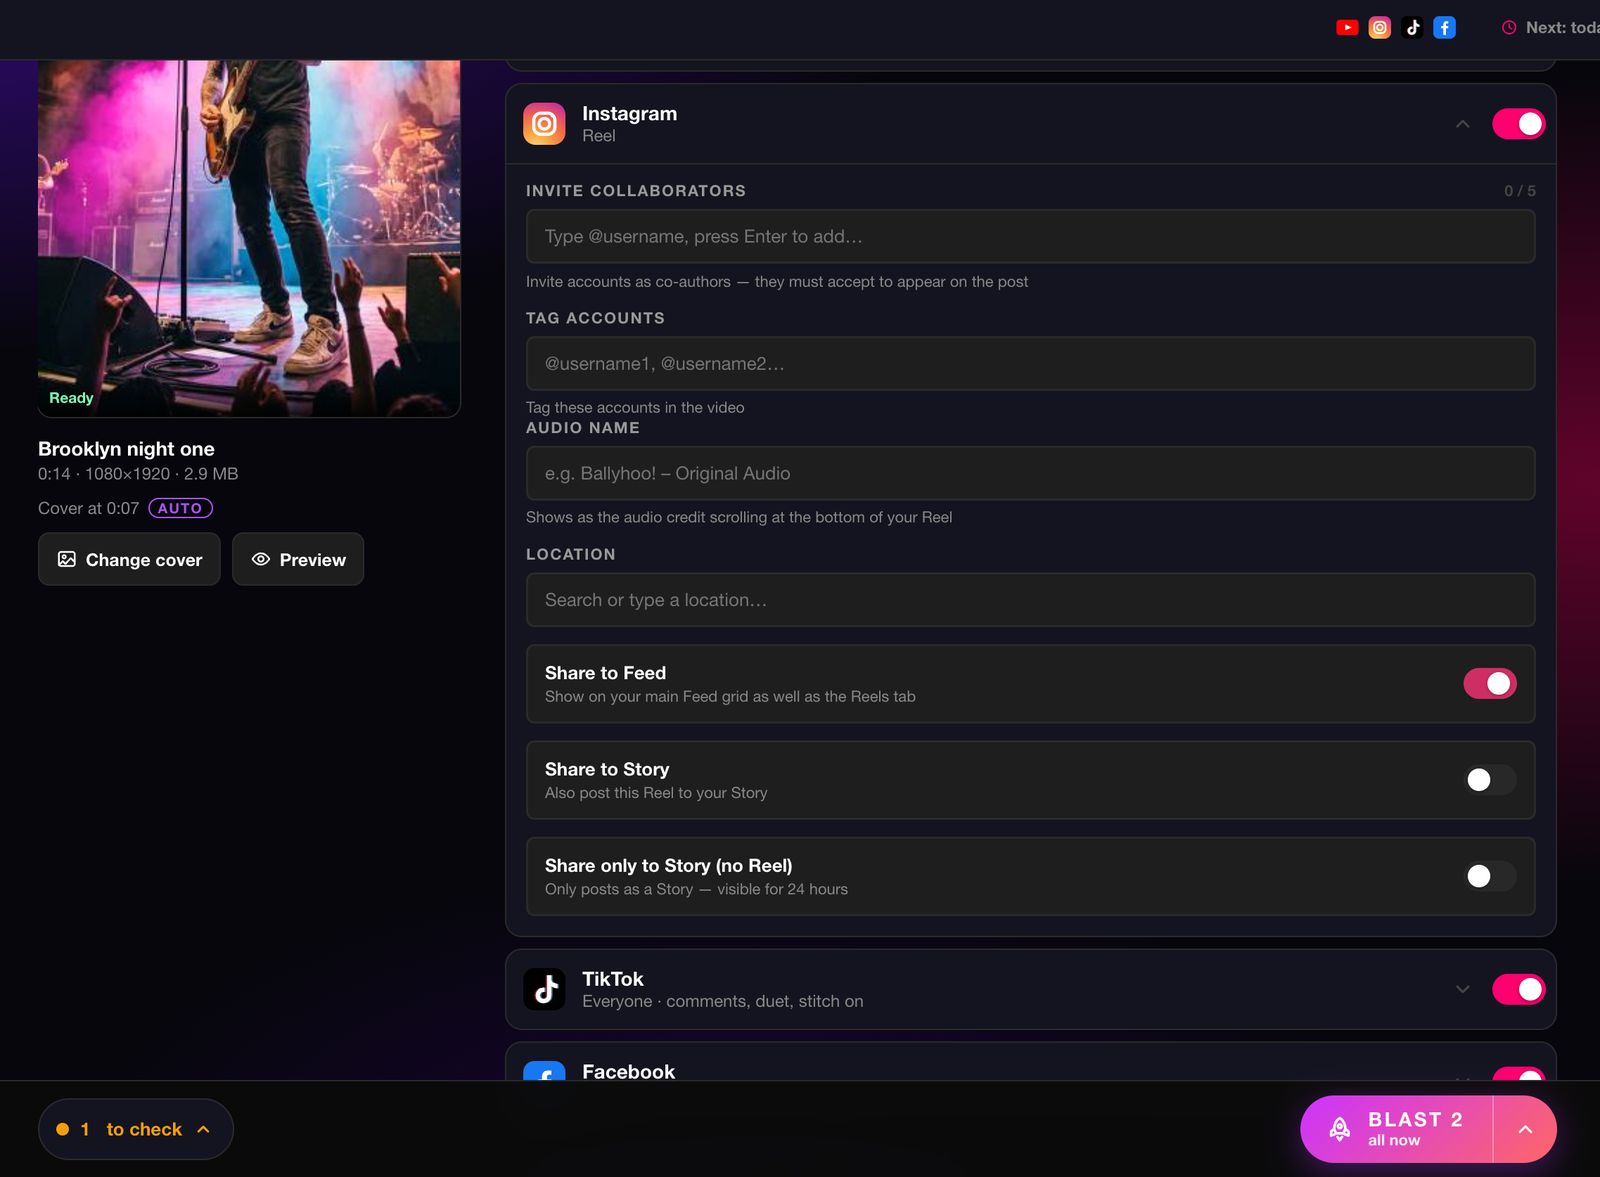Image resolution: width=1600 pixels, height=1177 pixels.
Task: Click TikTok Everyone comments duet stitch text
Action: [x=722, y=1001]
